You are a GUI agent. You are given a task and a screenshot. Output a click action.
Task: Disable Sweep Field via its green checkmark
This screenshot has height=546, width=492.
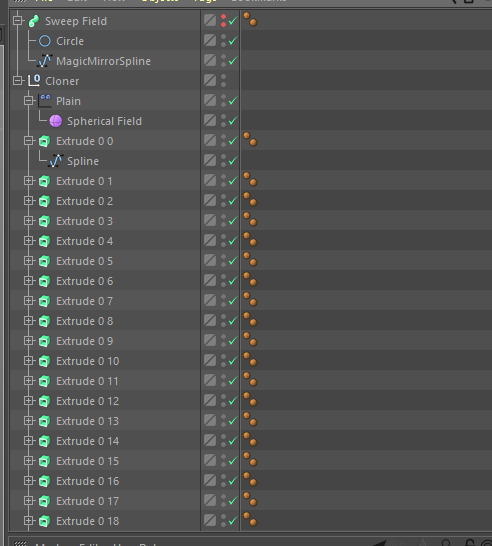[x=233, y=21]
